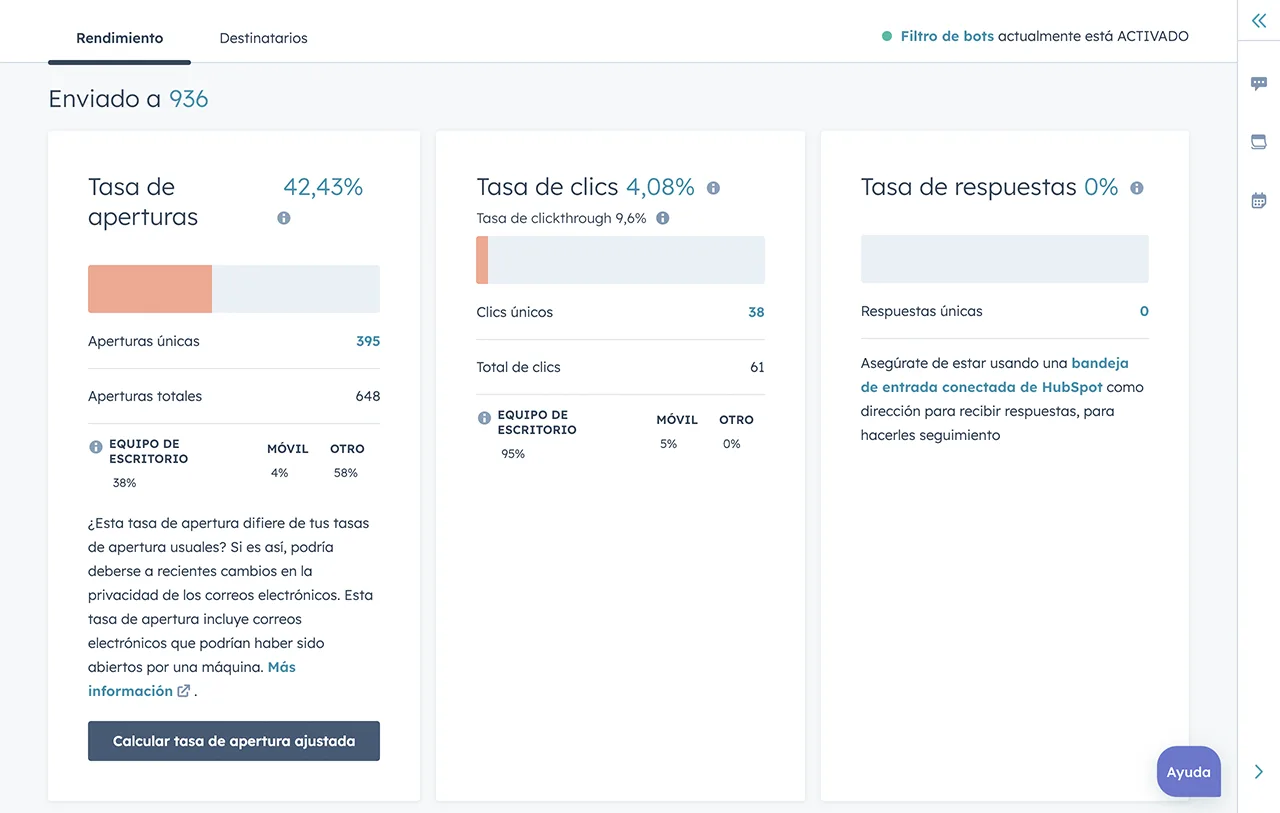Open the 38 Clics únicos count

[756, 312]
